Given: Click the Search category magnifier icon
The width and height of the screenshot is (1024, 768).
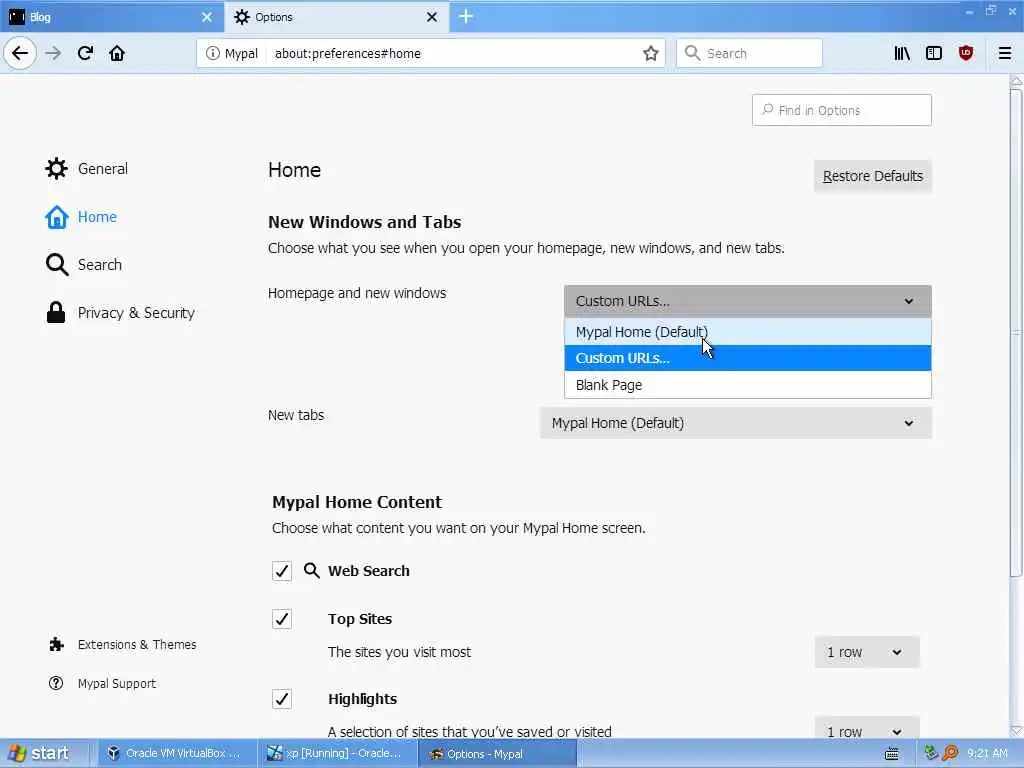Looking at the screenshot, I should [x=57, y=264].
